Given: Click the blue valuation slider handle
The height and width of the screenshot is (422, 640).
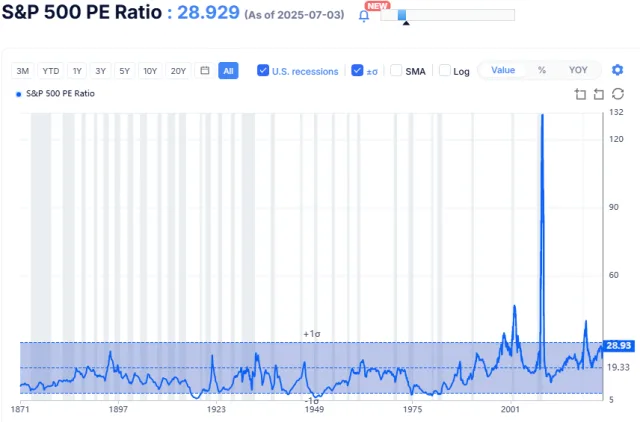Looking at the screenshot, I should [x=402, y=15].
